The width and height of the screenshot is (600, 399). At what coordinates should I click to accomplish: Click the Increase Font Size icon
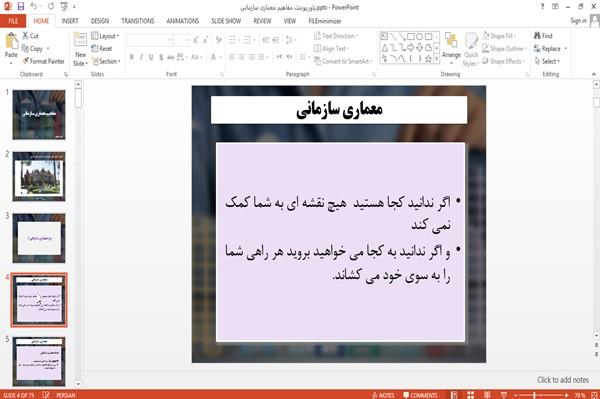point(196,40)
